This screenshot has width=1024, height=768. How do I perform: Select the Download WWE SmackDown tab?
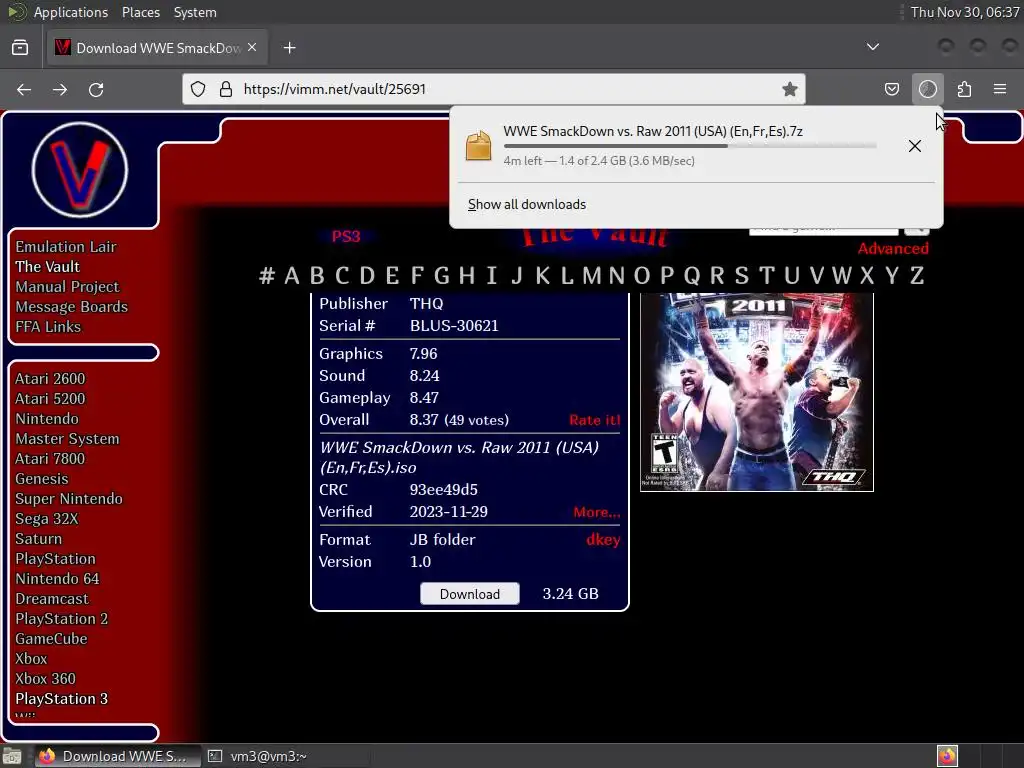tap(157, 48)
